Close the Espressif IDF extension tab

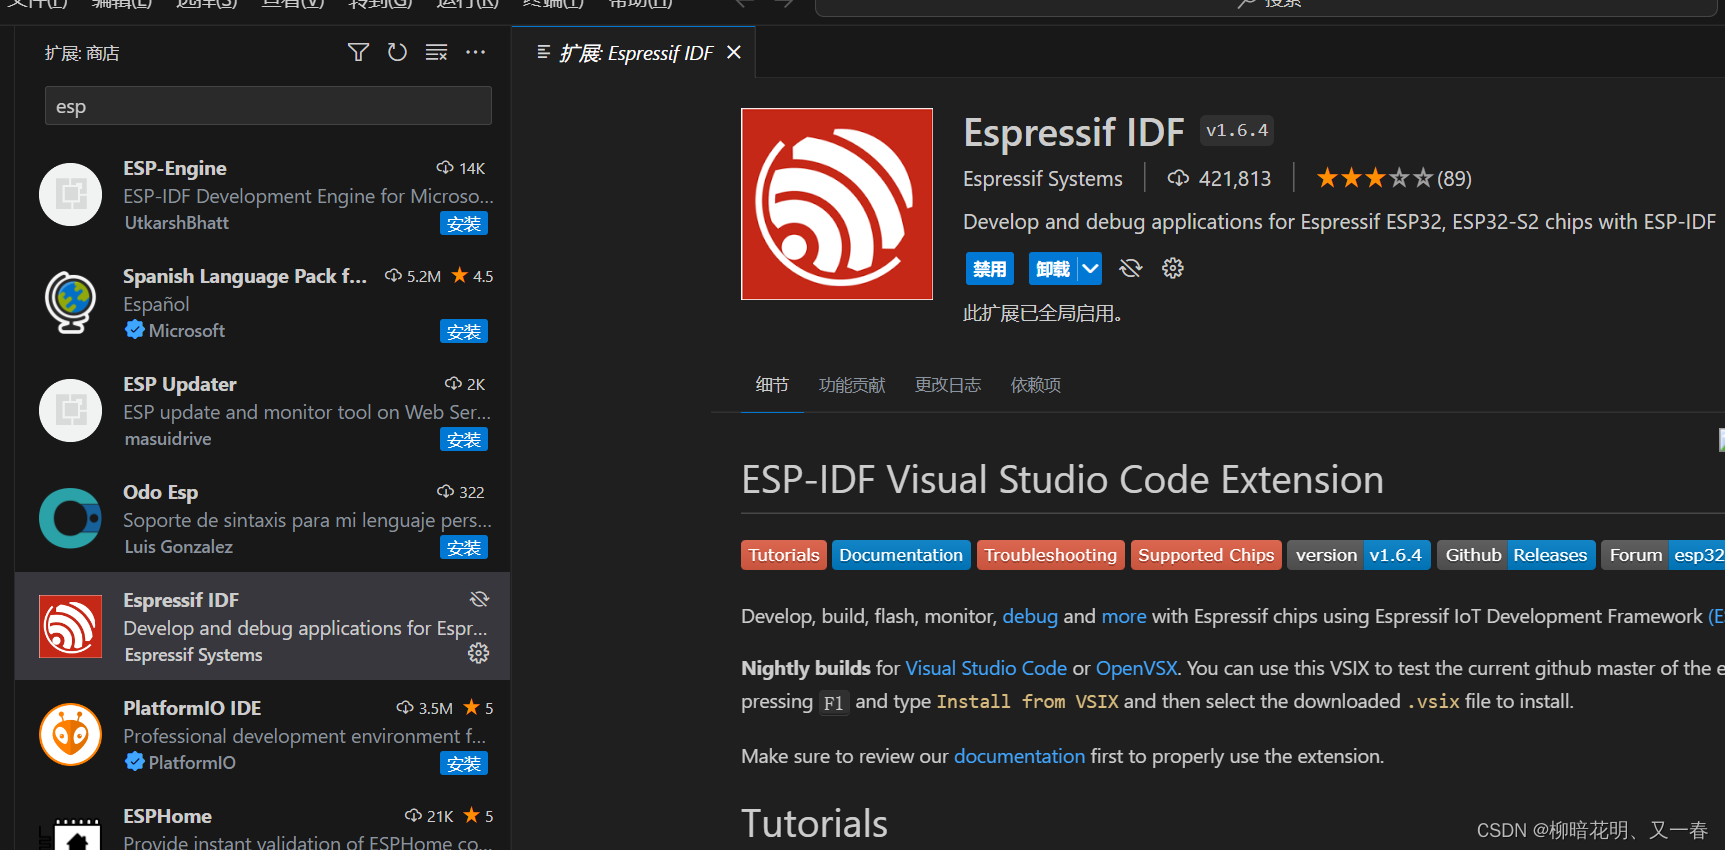pyautogui.click(x=734, y=52)
